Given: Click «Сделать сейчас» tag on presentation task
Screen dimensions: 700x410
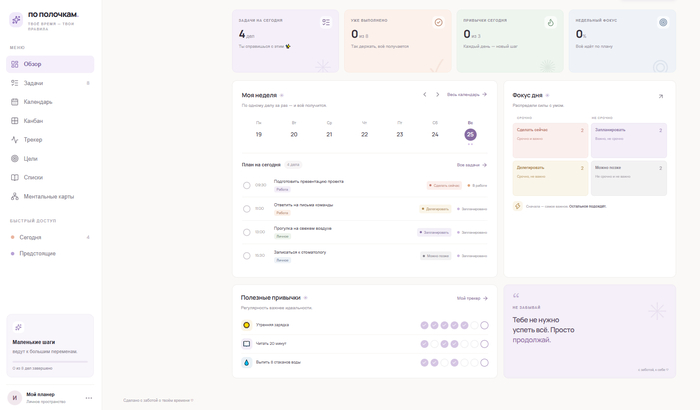Looking at the screenshot, I should click(444, 185).
